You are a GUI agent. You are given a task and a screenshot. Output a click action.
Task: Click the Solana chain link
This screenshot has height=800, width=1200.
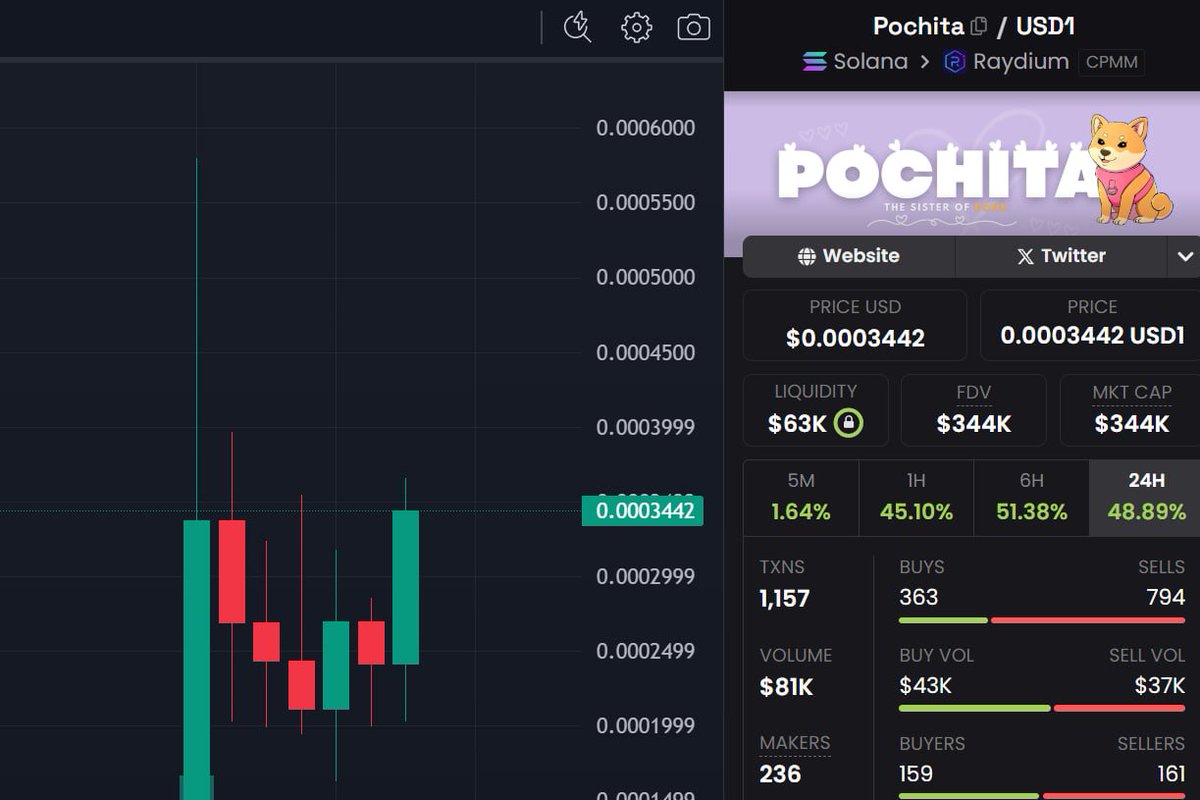pyautogui.click(x=855, y=62)
